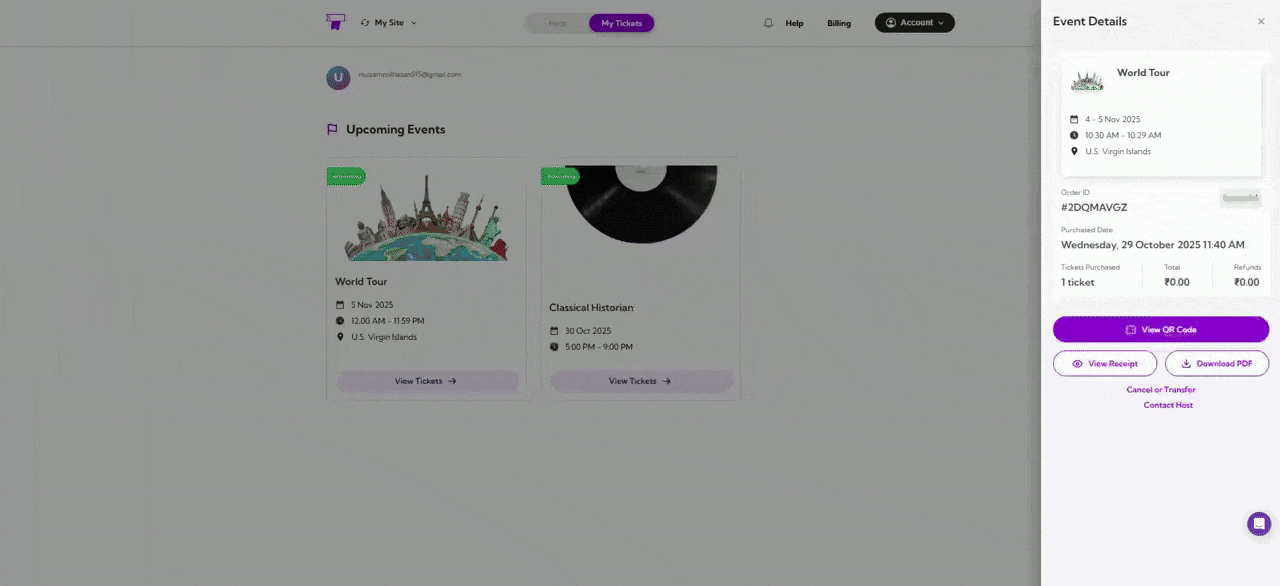Click the status badge beside Order ID
This screenshot has height=586, width=1280.
pyautogui.click(x=1240, y=198)
